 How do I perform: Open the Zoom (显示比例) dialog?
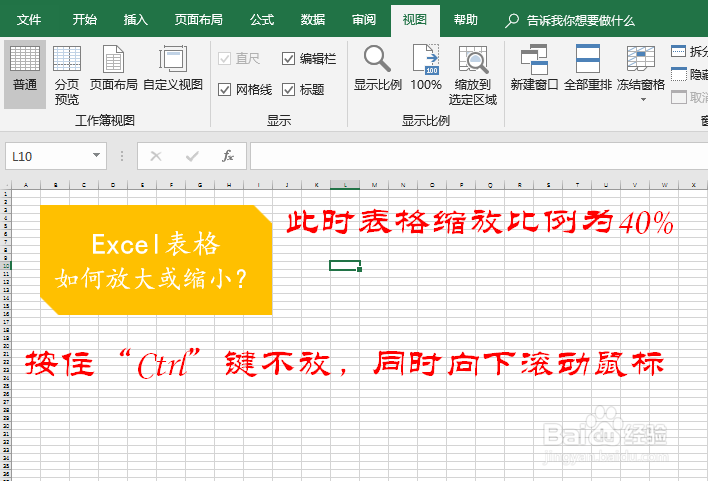coord(377,68)
